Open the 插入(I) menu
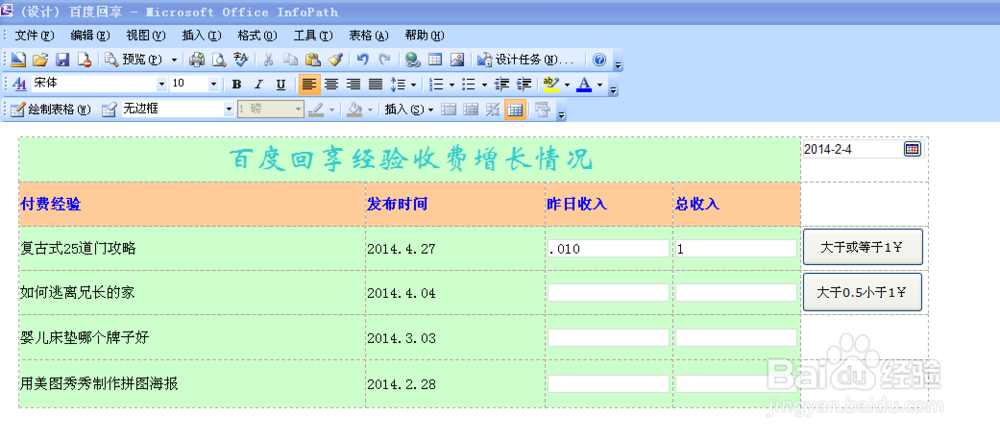 click(x=201, y=35)
